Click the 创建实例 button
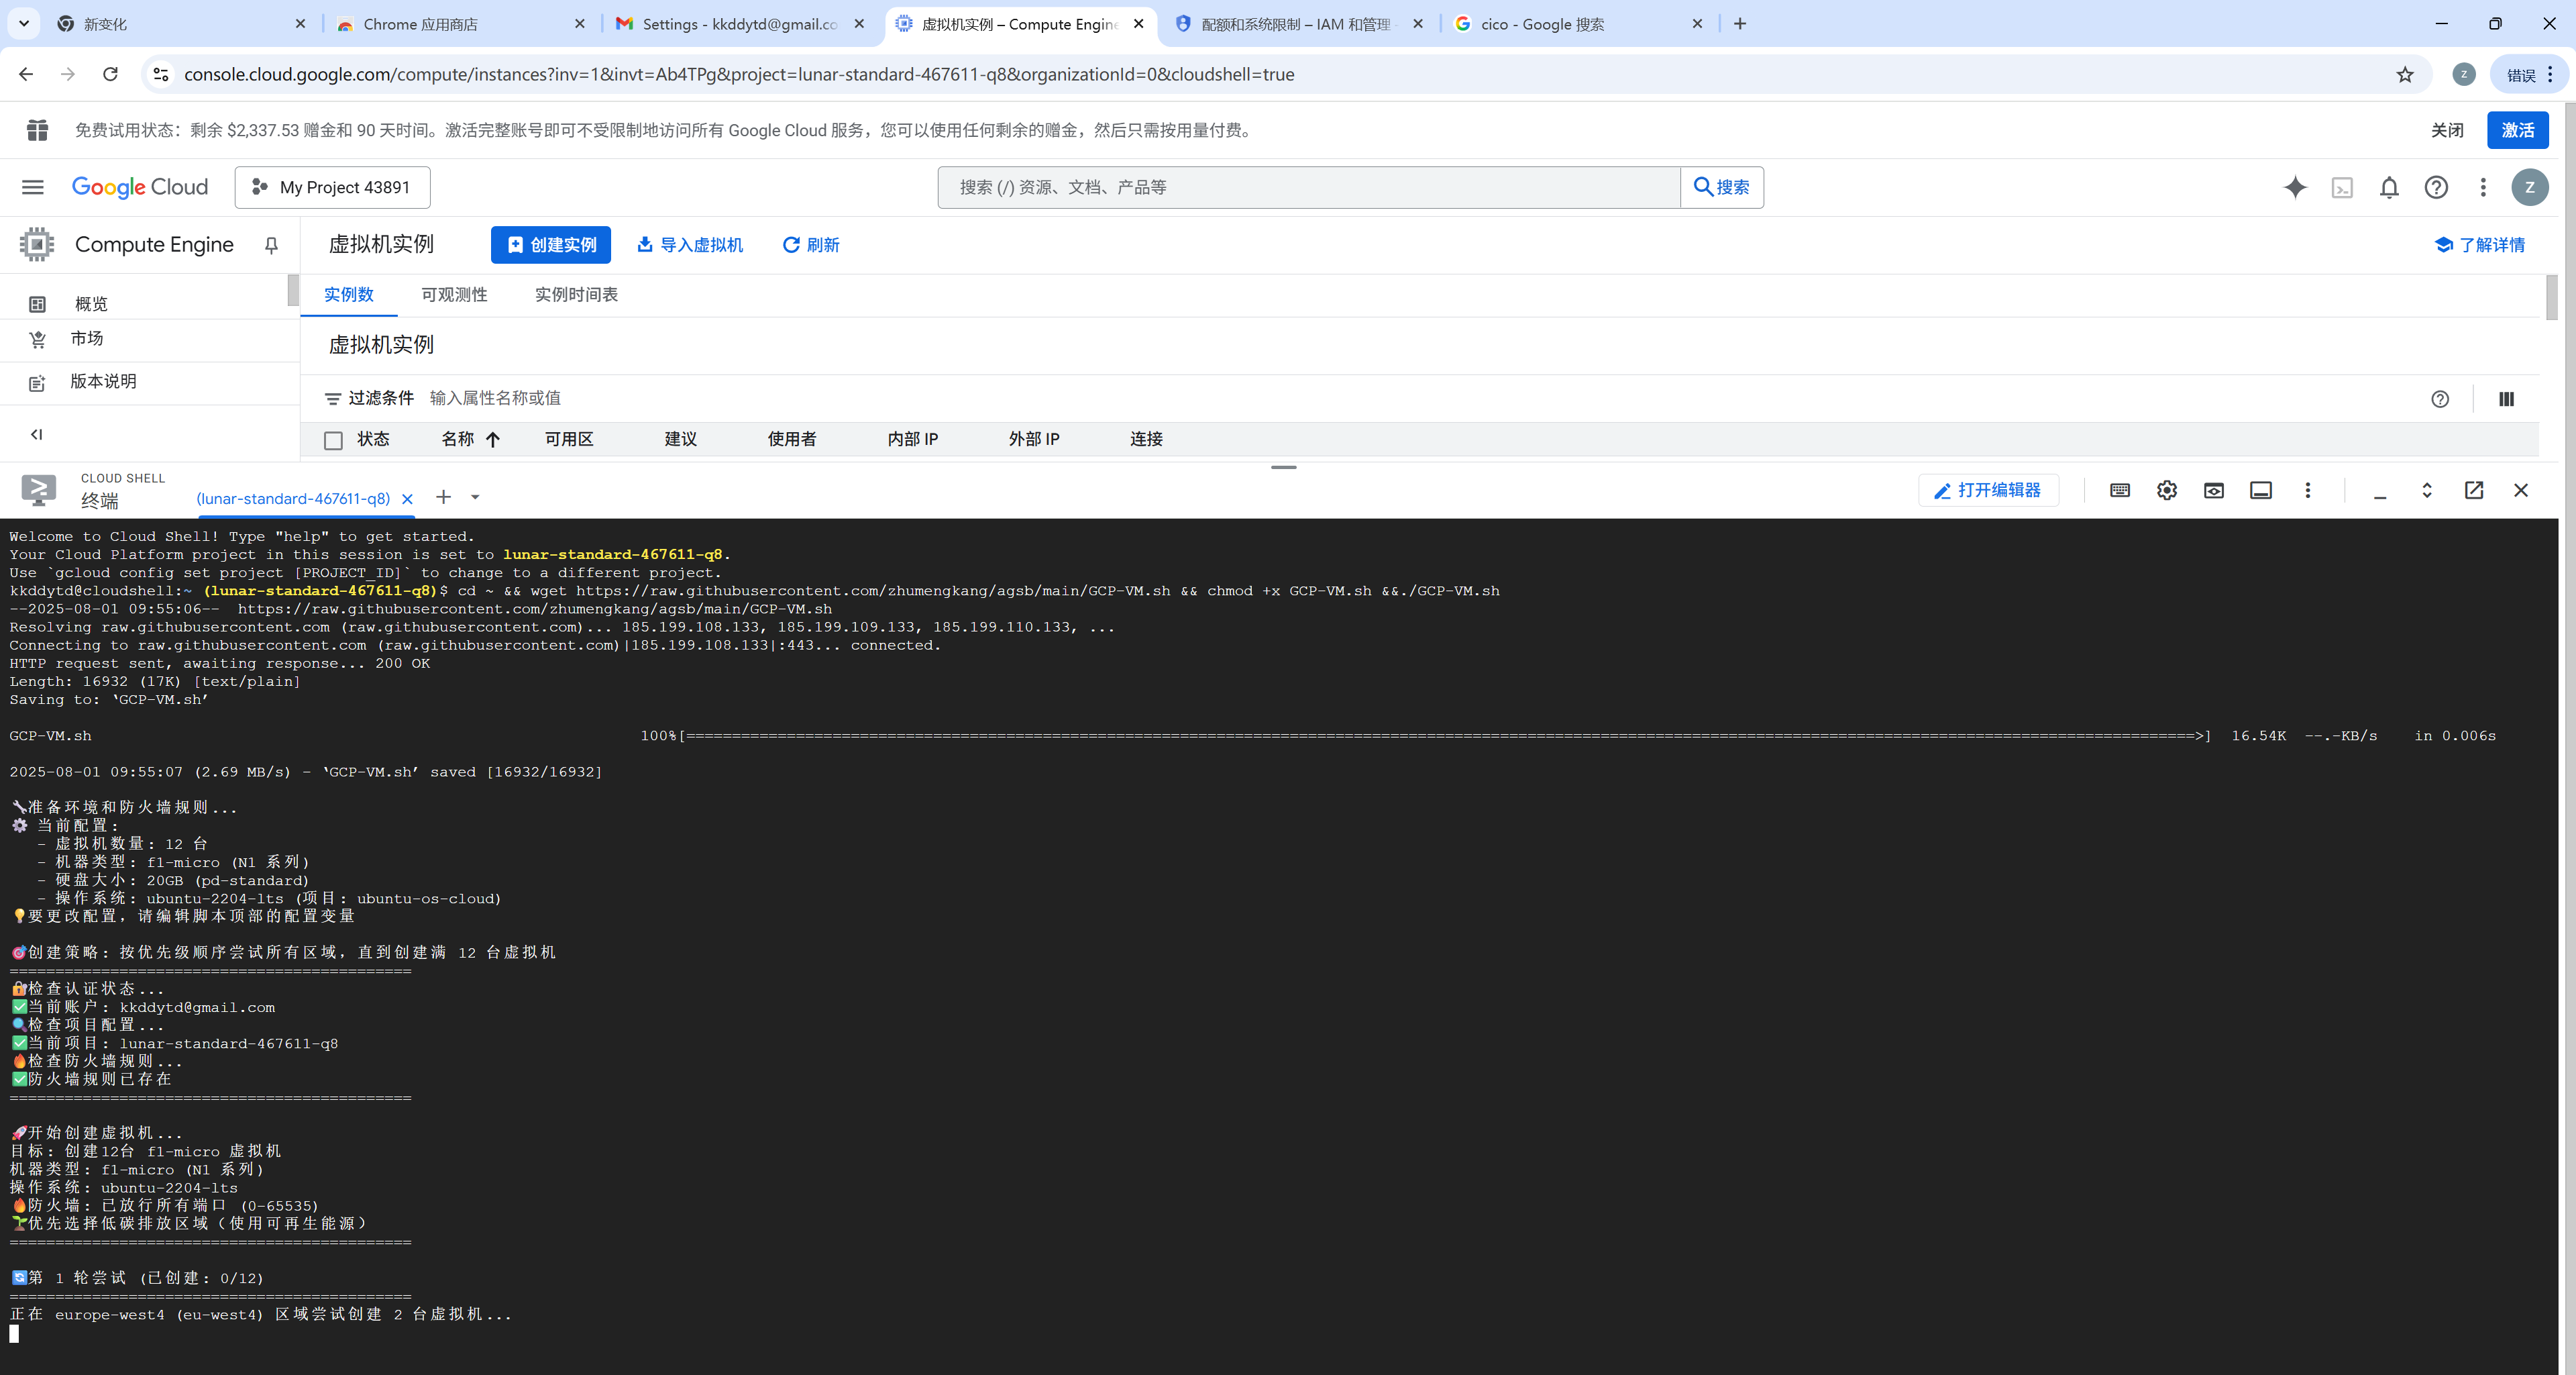 551,245
